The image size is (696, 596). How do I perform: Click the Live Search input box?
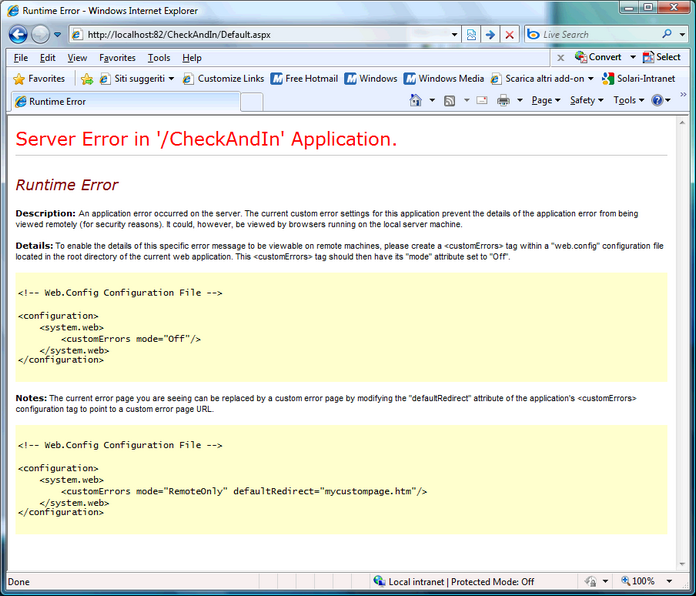pyautogui.click(x=599, y=35)
